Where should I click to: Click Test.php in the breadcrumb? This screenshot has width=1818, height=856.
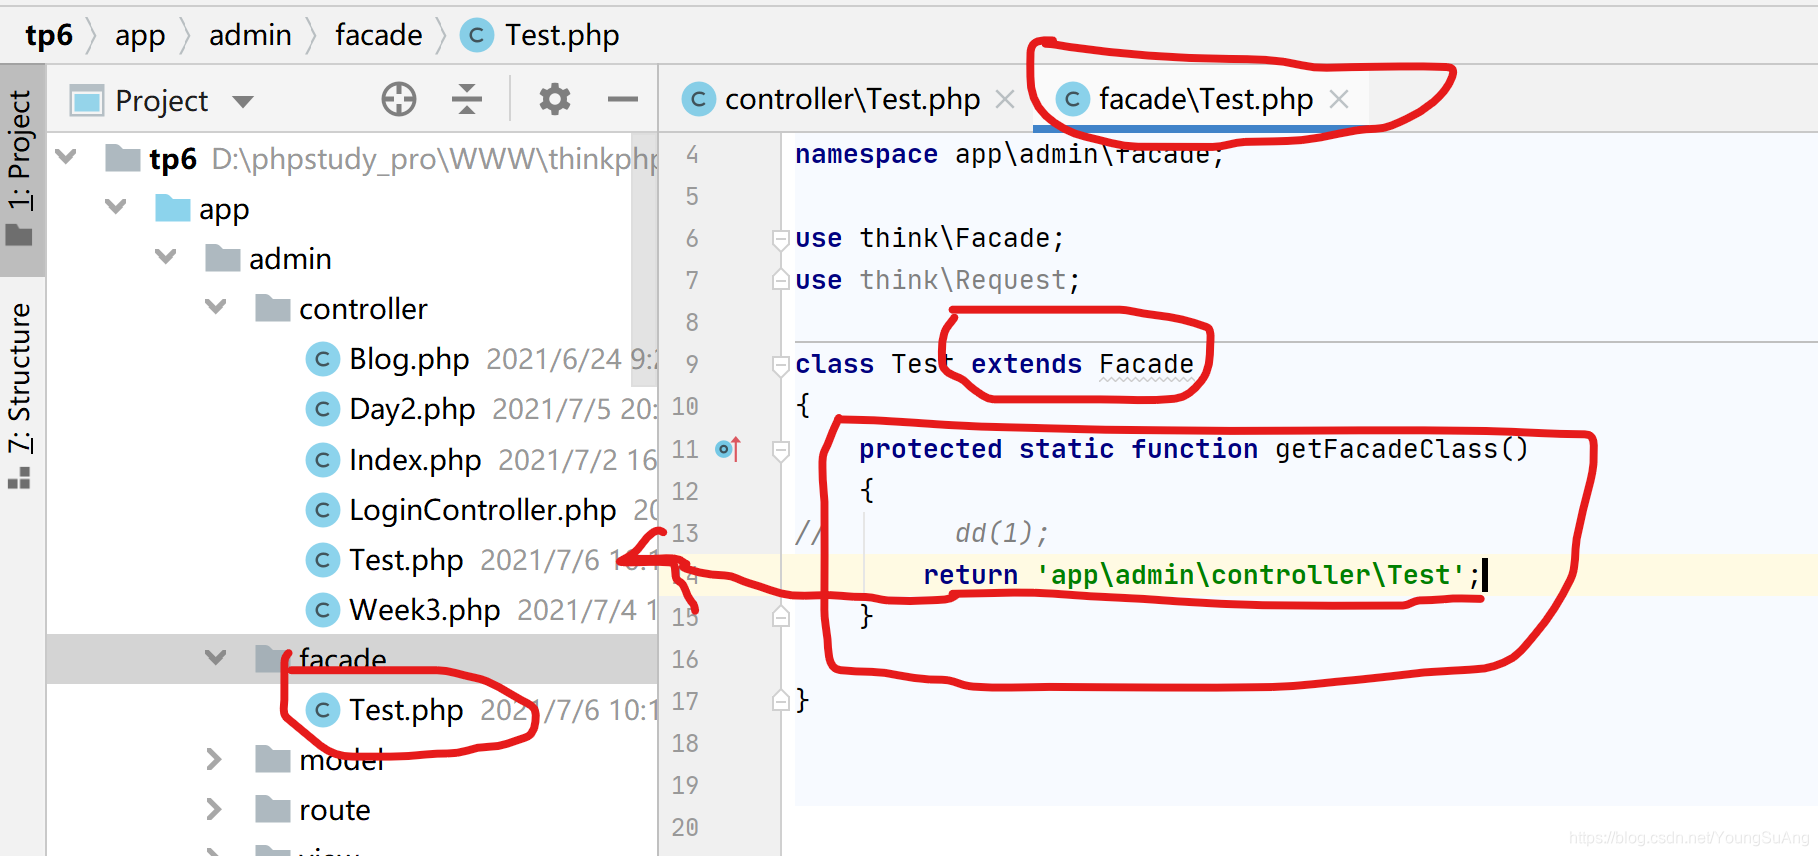(x=561, y=35)
